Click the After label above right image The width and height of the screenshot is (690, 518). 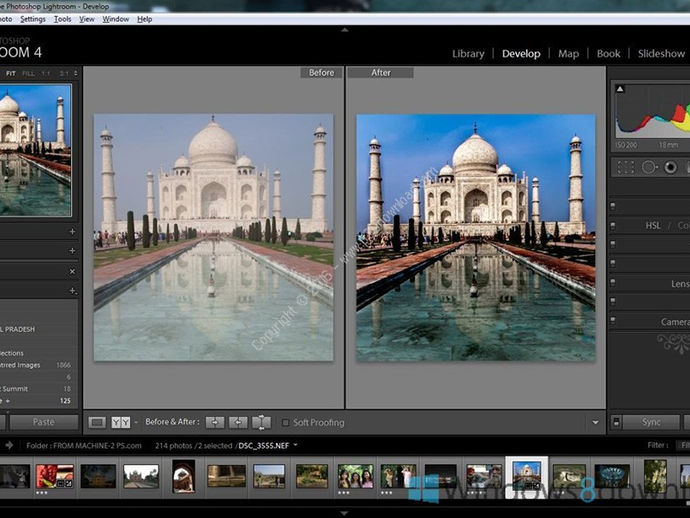381,73
